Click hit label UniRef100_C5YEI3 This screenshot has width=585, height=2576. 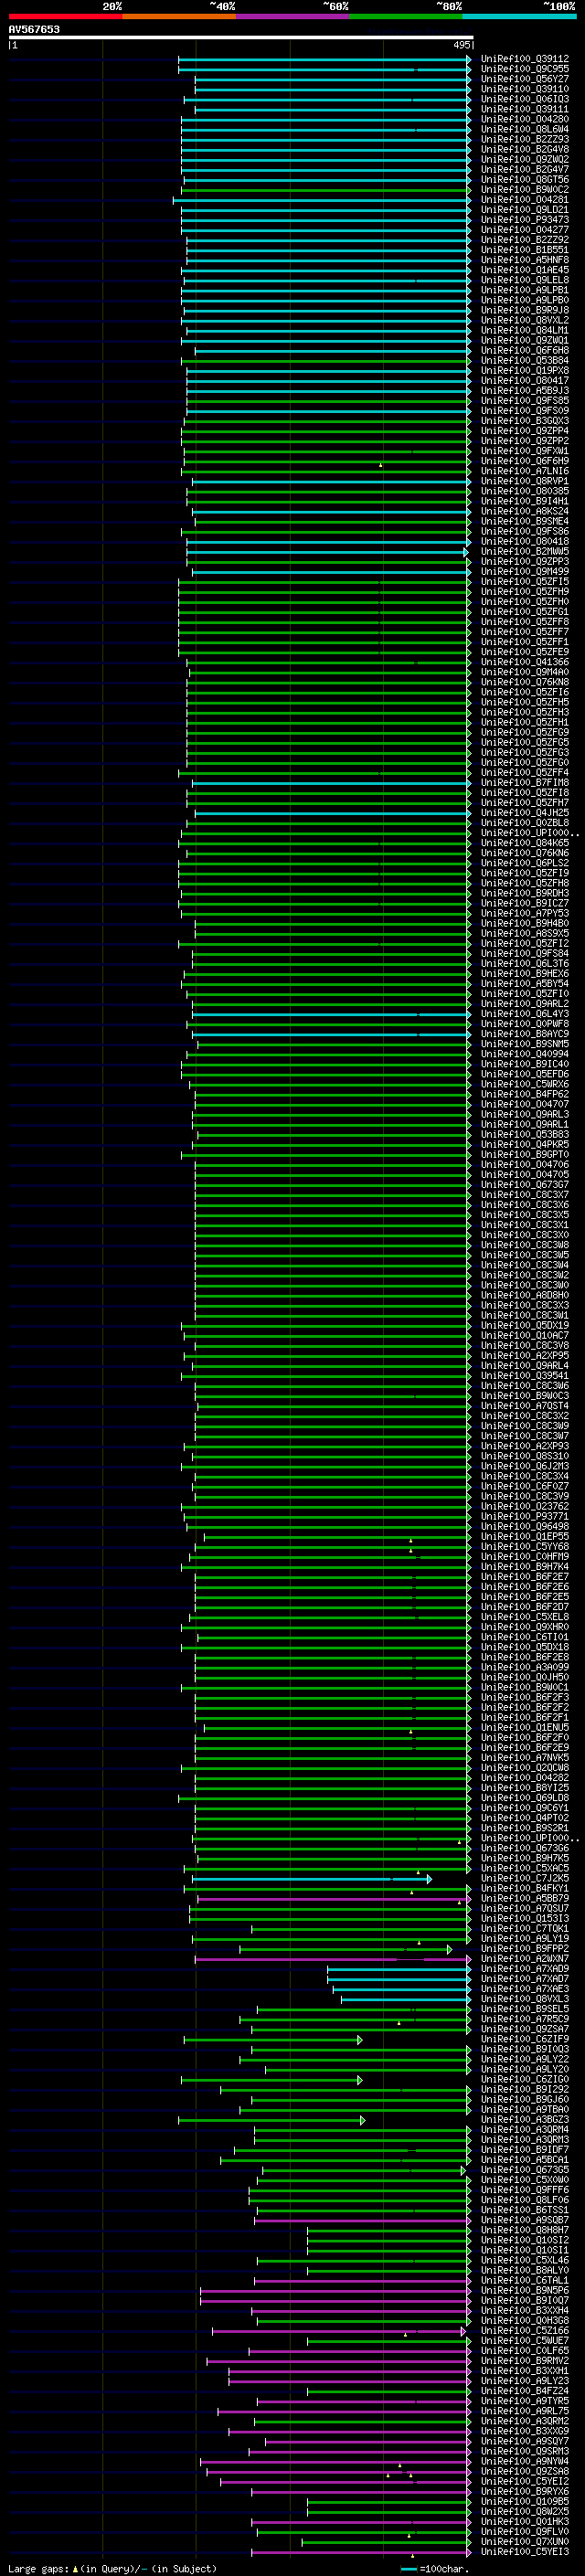524,2553
